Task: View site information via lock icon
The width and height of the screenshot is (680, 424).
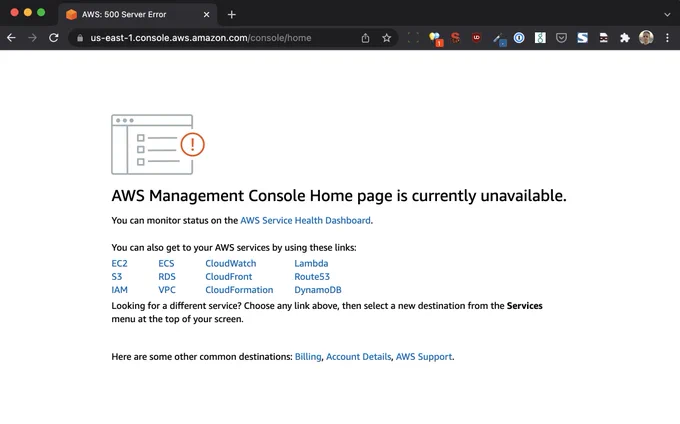Action: (80, 38)
